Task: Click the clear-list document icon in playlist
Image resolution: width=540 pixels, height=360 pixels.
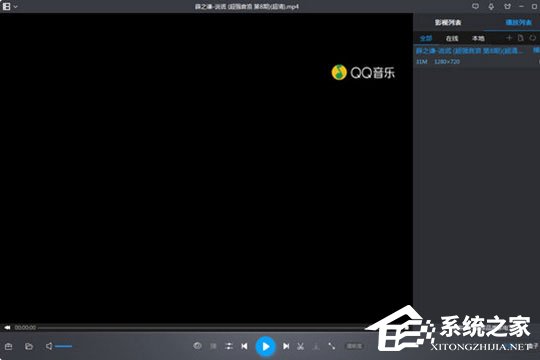Action: (521, 38)
